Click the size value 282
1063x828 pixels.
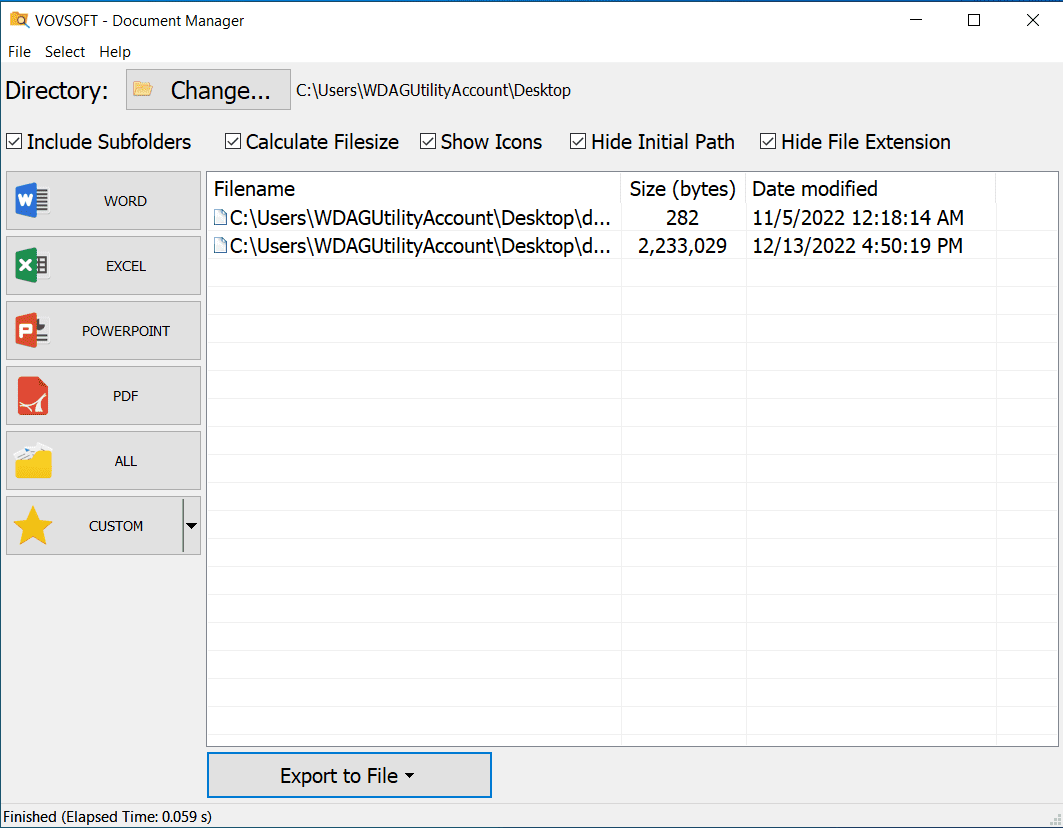pyautogui.click(x=682, y=218)
